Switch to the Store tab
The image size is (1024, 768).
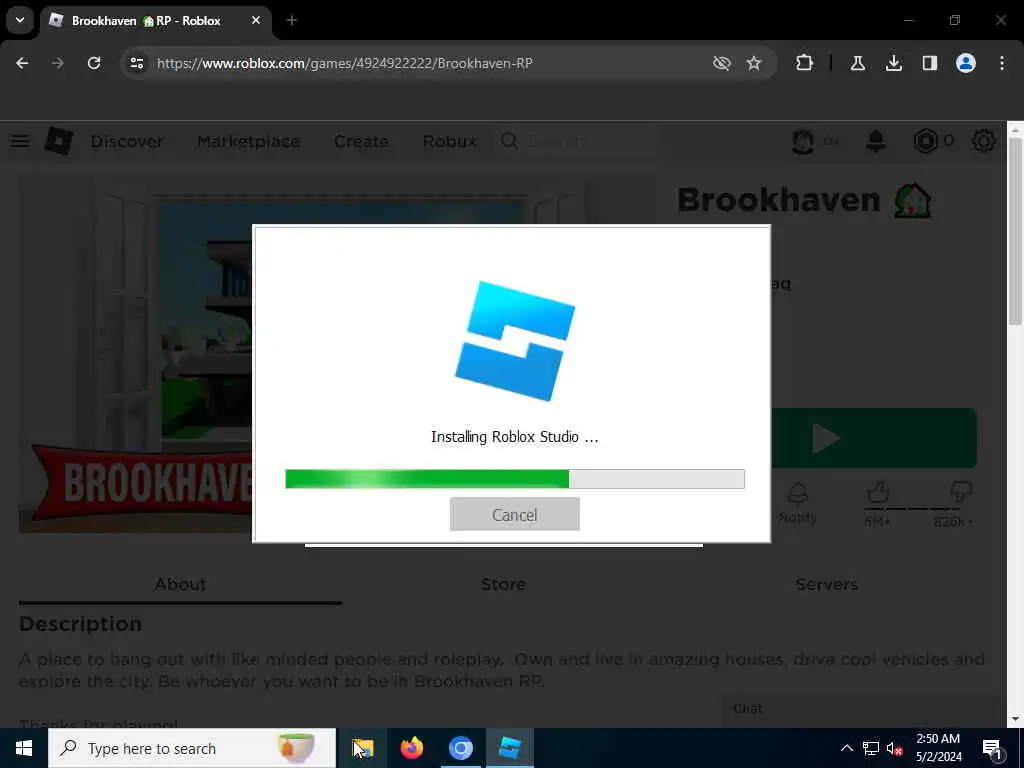pos(503,584)
